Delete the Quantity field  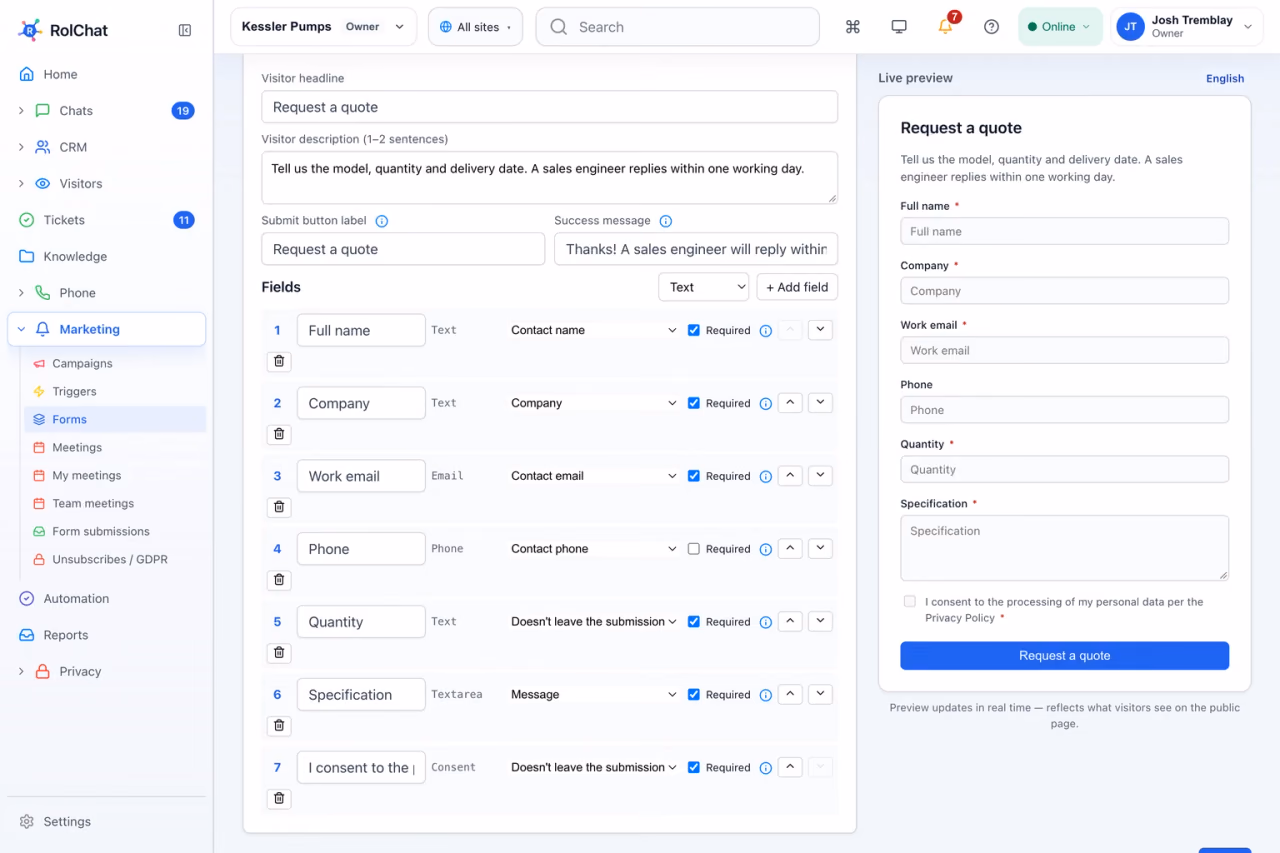click(279, 653)
